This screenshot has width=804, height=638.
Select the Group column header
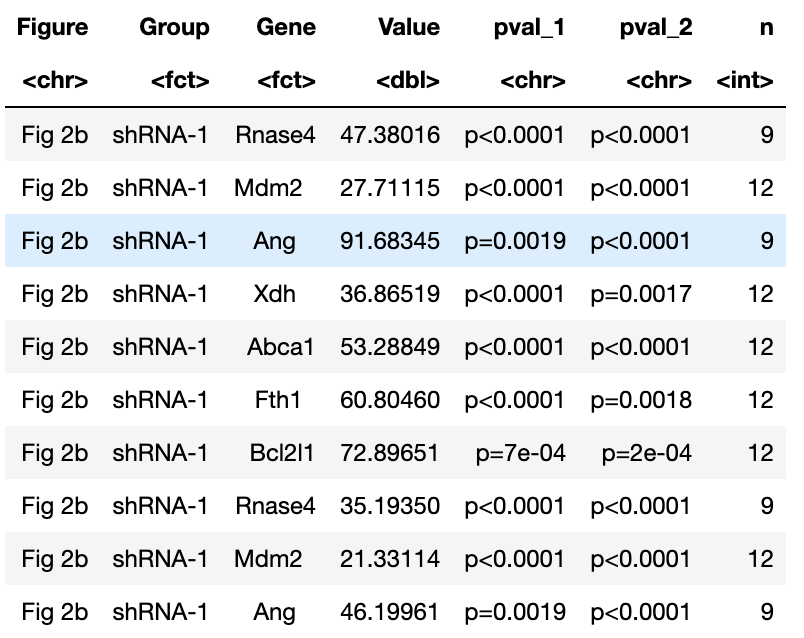tap(174, 27)
